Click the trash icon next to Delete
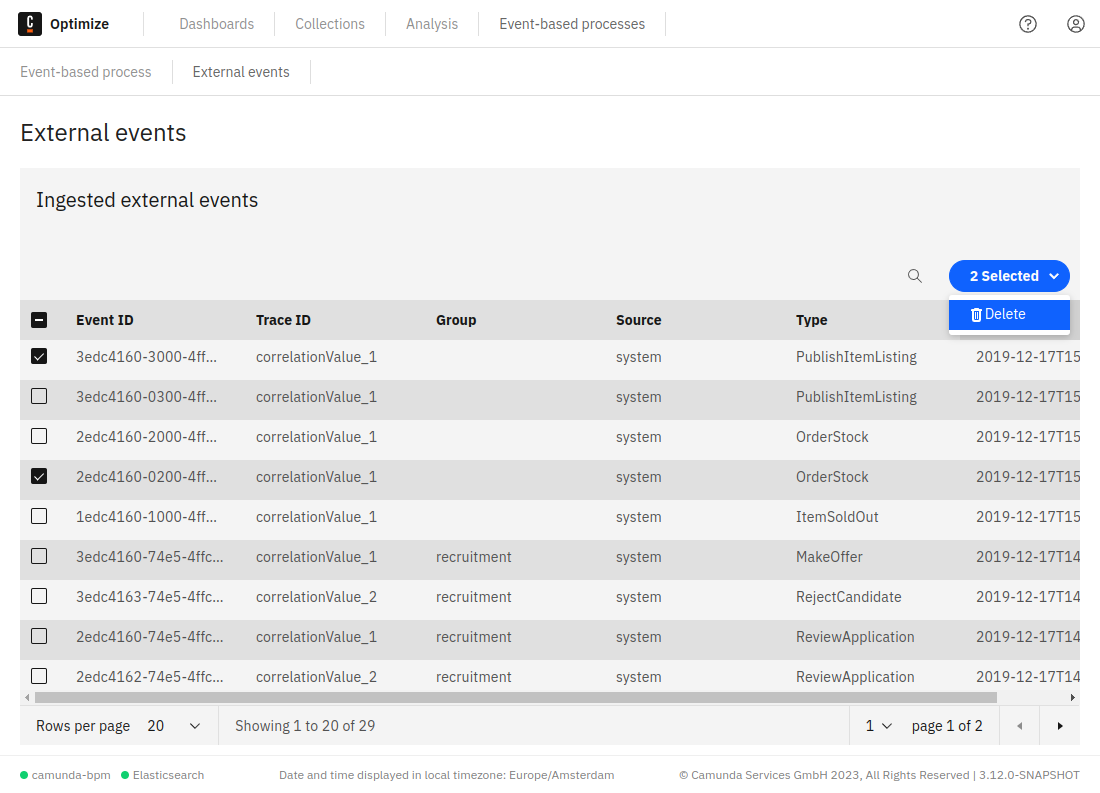The height and width of the screenshot is (793, 1100). tap(977, 314)
